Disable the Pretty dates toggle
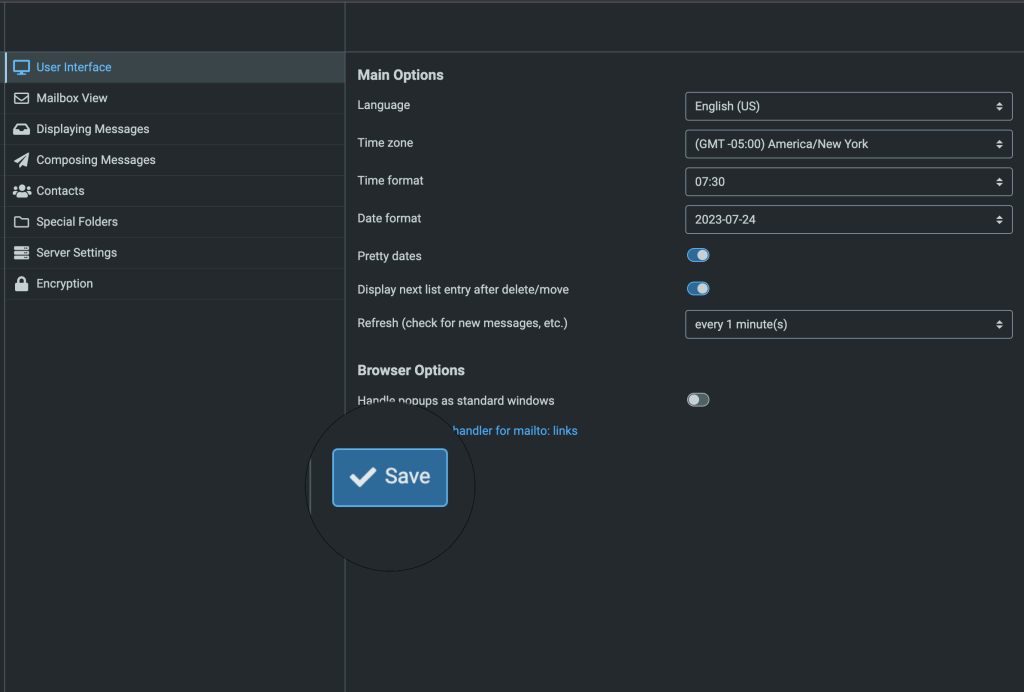Screen dimensions: 1024x692 pos(698,256)
